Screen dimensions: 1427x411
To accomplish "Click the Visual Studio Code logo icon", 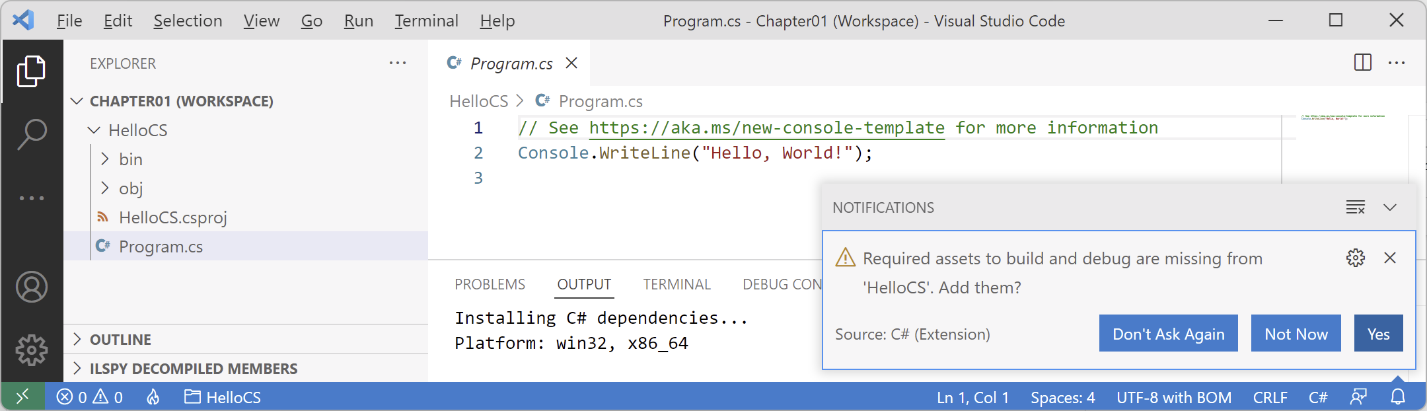I will coord(23,20).
